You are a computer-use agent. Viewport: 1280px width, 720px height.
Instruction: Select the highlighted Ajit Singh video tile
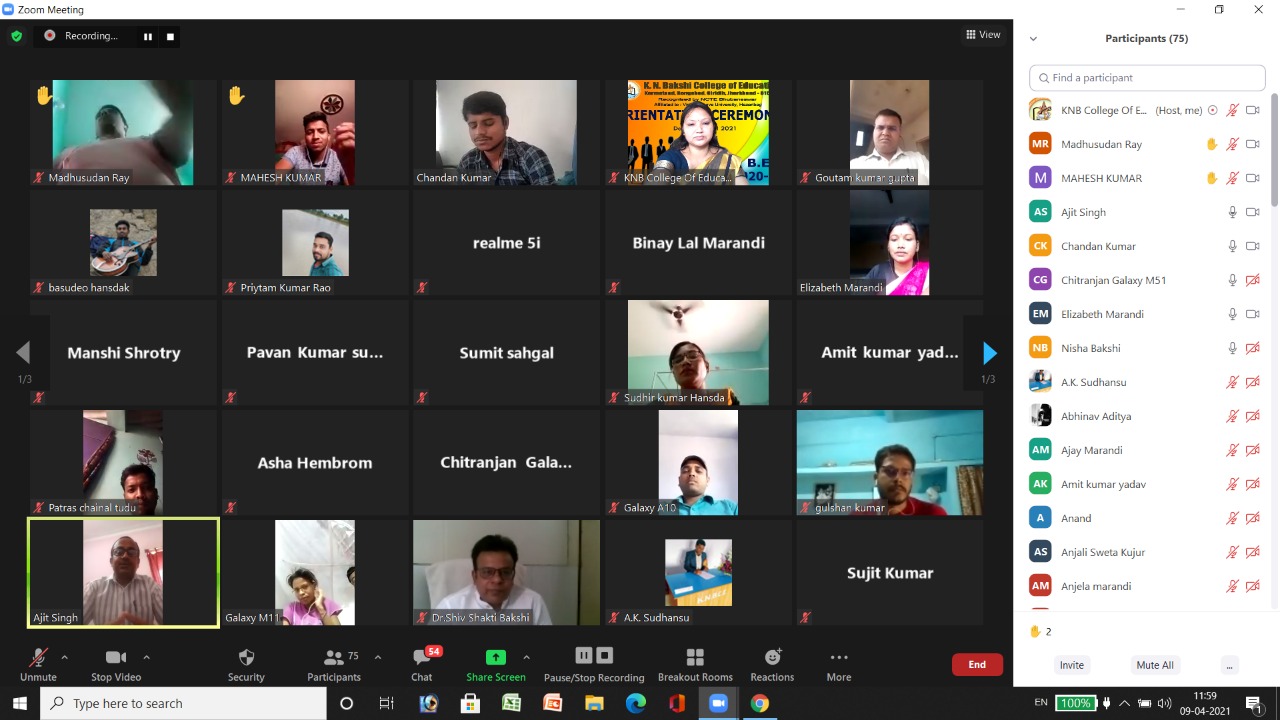[123, 572]
